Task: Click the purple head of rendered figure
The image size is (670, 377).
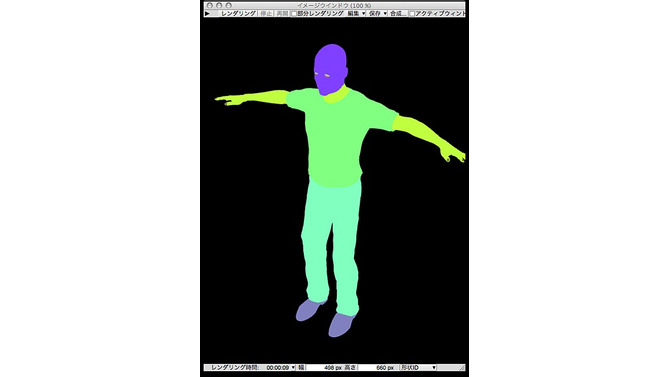Action: [x=330, y=68]
